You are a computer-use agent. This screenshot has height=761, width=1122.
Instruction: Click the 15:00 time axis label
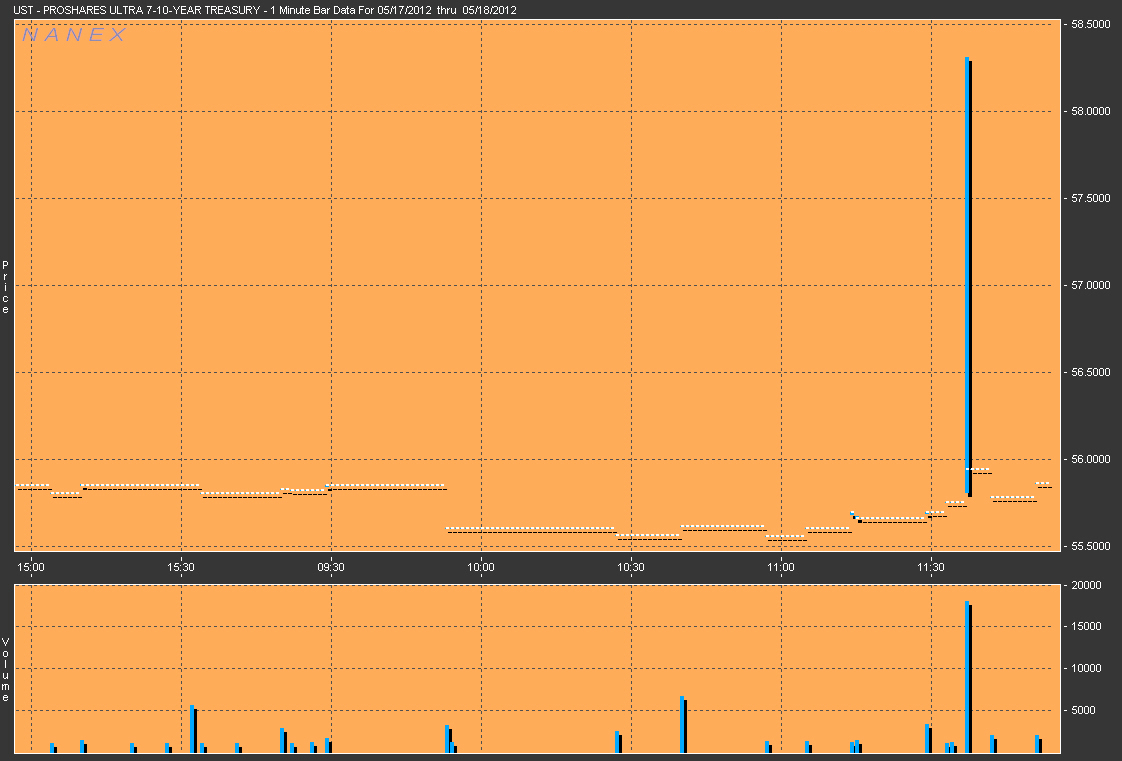coord(31,566)
